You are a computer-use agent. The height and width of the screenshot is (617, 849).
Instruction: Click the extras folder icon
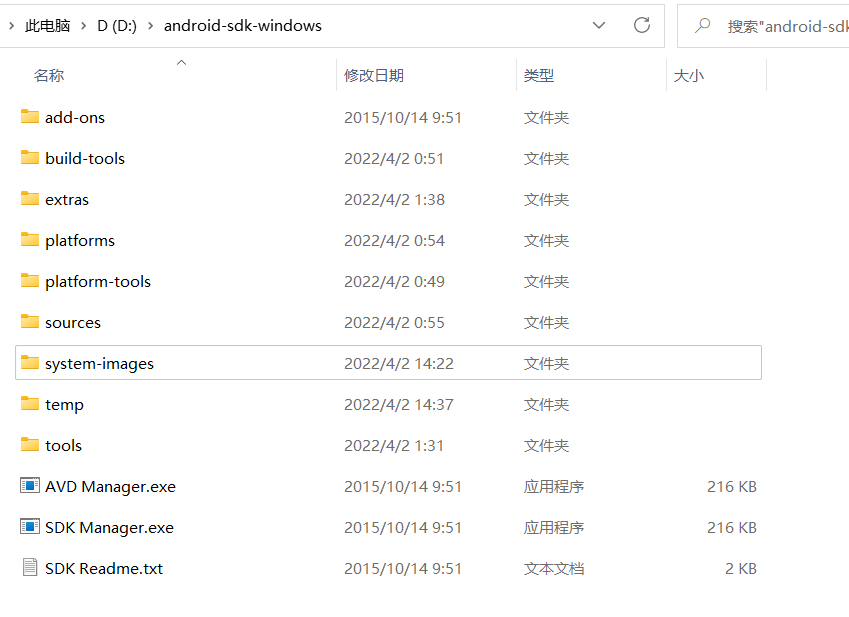click(x=30, y=199)
